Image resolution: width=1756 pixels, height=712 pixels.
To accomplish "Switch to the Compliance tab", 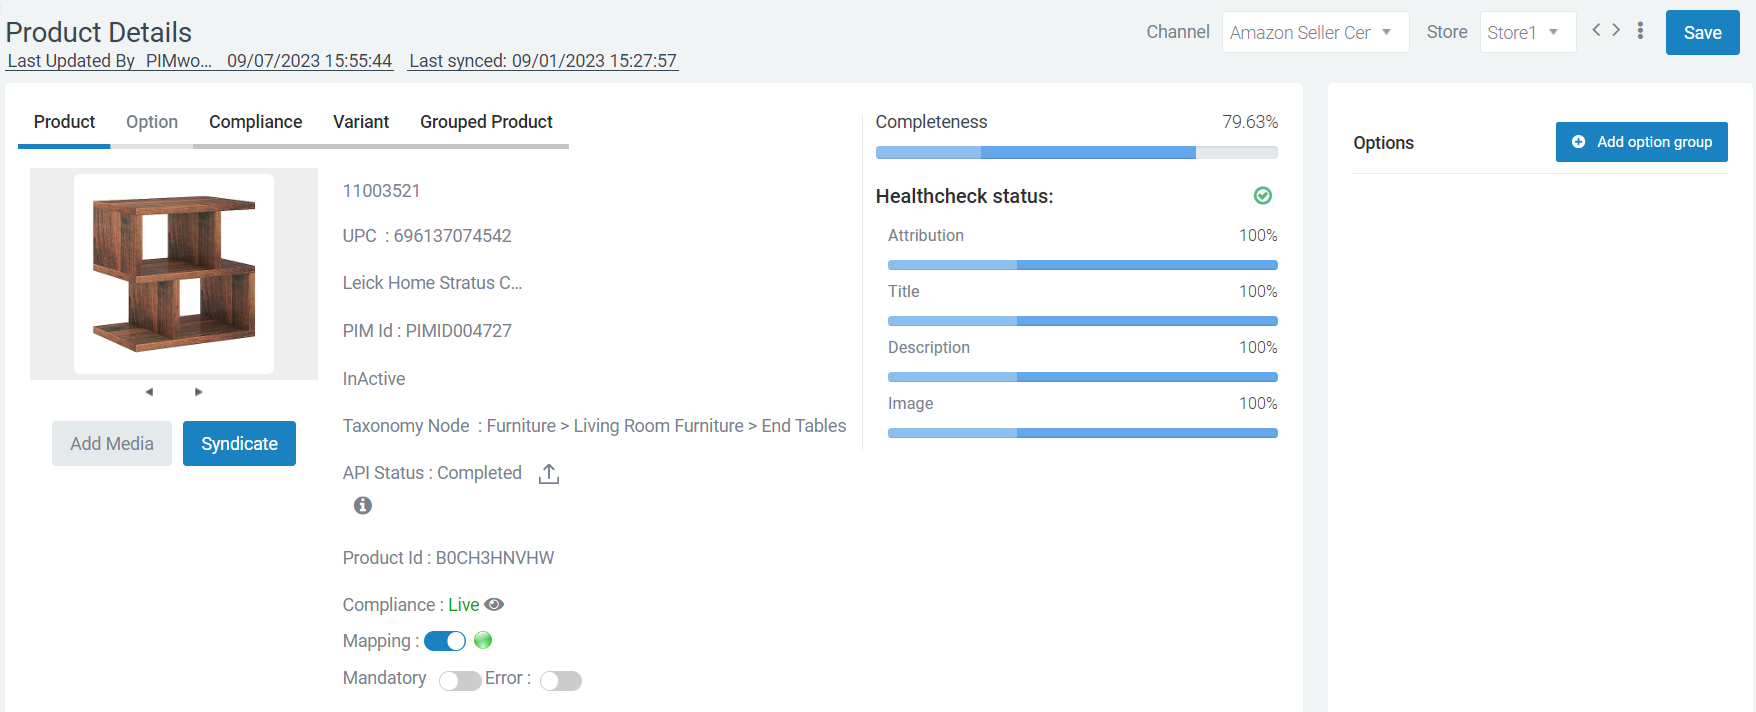I will pos(256,122).
